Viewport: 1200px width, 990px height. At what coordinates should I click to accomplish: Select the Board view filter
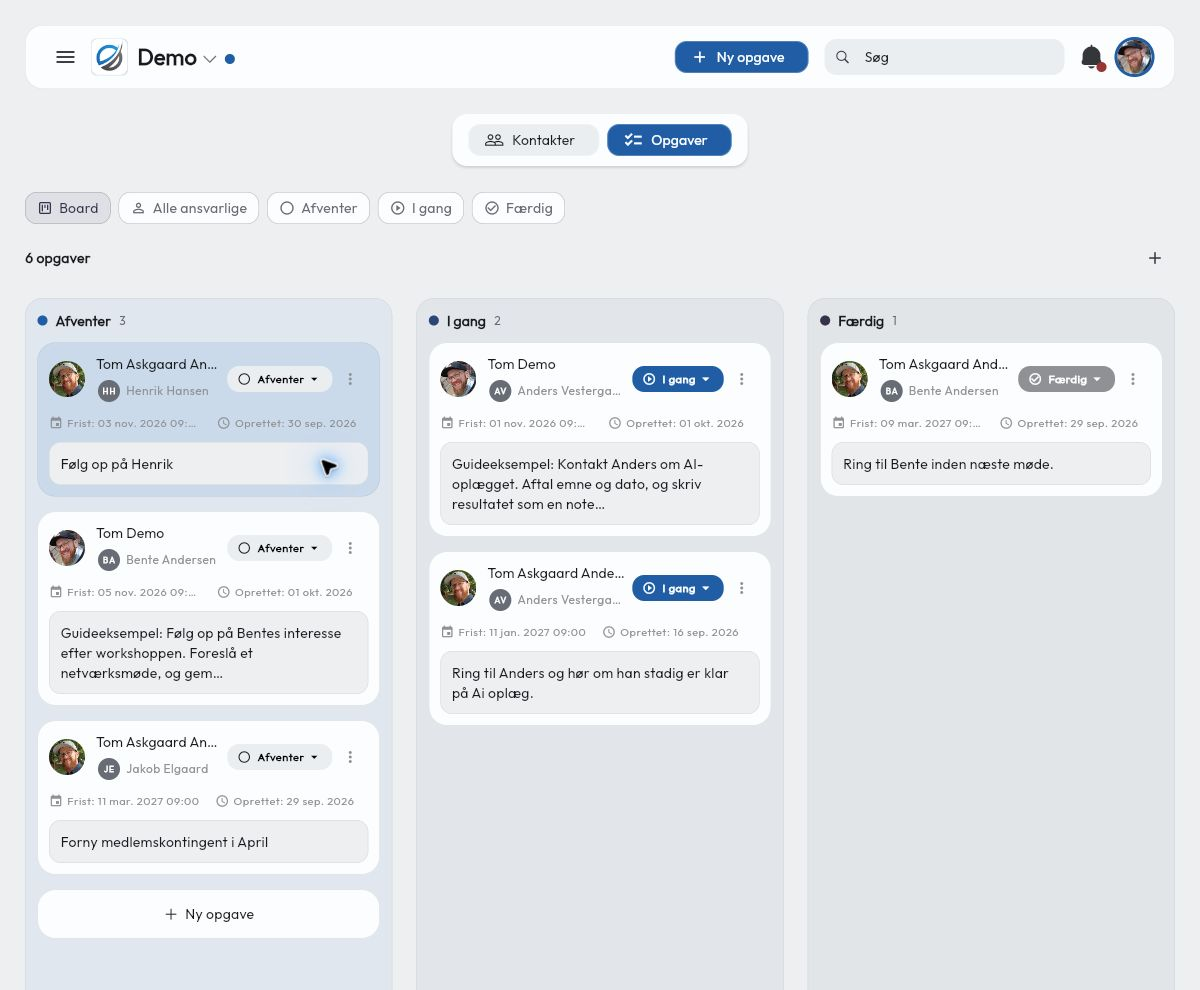click(68, 208)
